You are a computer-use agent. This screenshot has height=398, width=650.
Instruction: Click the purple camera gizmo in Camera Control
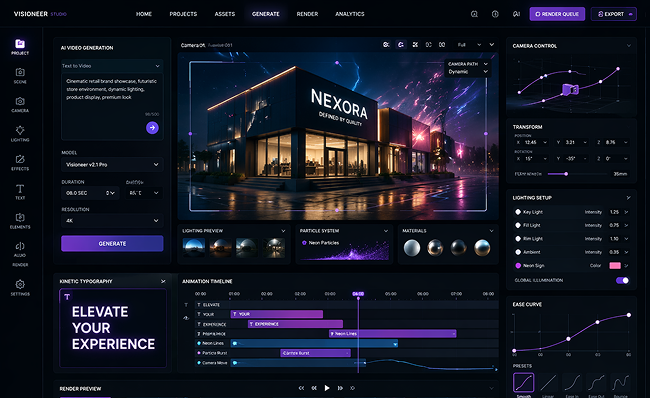pyautogui.click(x=570, y=89)
